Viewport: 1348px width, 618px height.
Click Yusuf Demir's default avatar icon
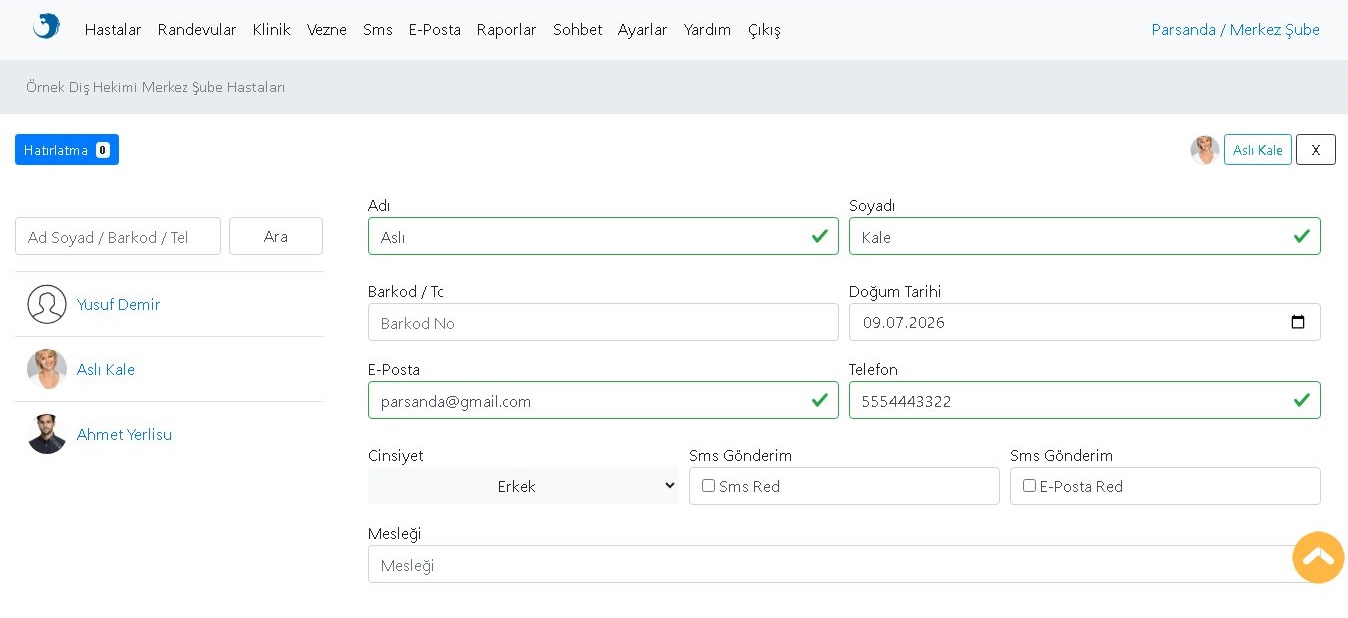[x=47, y=304]
